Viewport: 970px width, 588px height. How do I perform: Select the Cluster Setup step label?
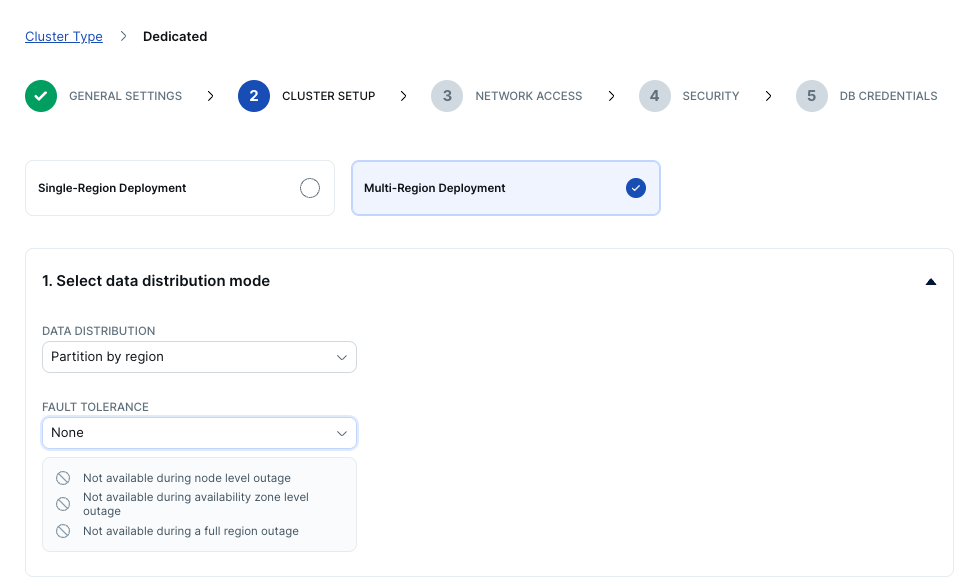point(328,96)
